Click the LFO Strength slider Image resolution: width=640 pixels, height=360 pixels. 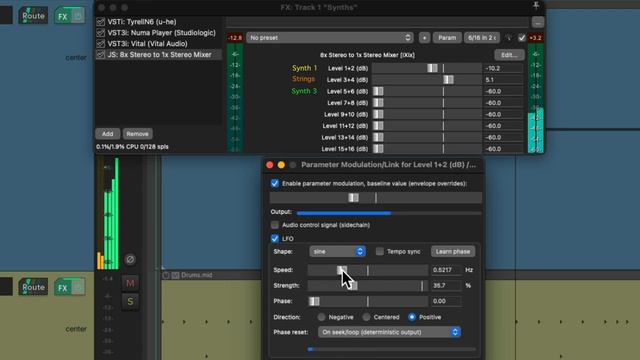coord(368,286)
